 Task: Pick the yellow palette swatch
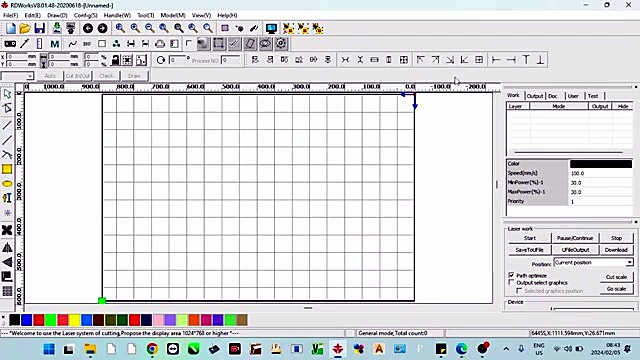[74, 320]
